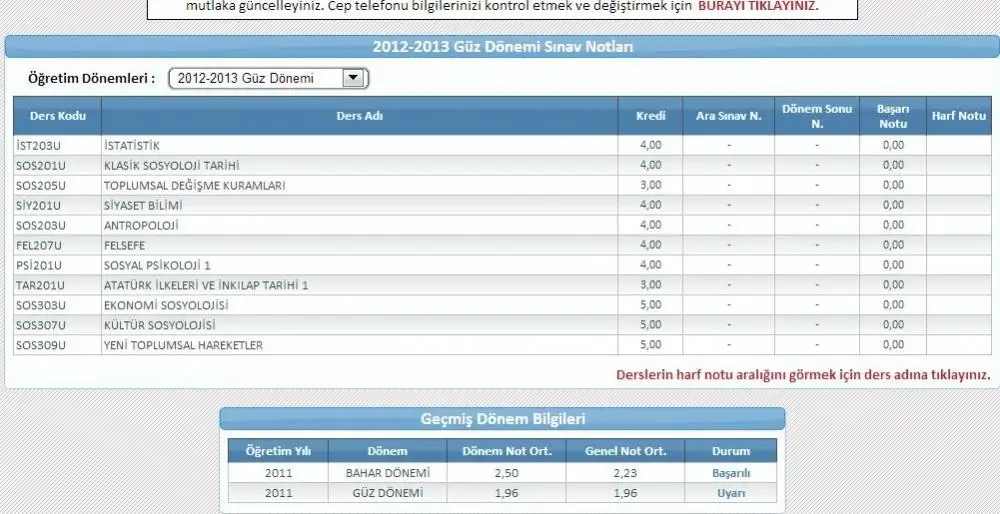The image size is (1000, 514).
Task: Open ANTROPOLOJİ course name
Action: [141, 225]
